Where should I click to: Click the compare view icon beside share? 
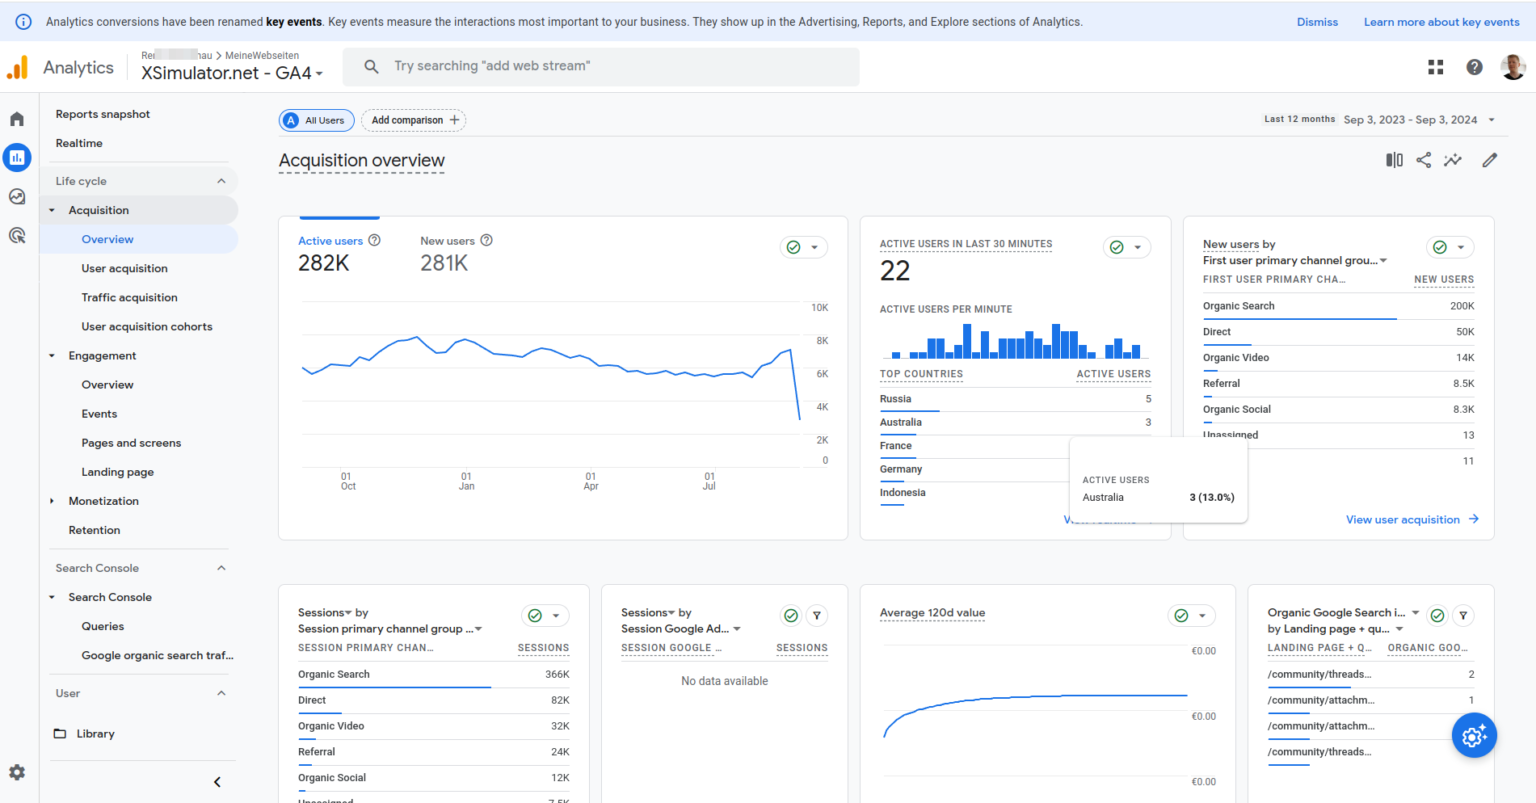(1394, 160)
